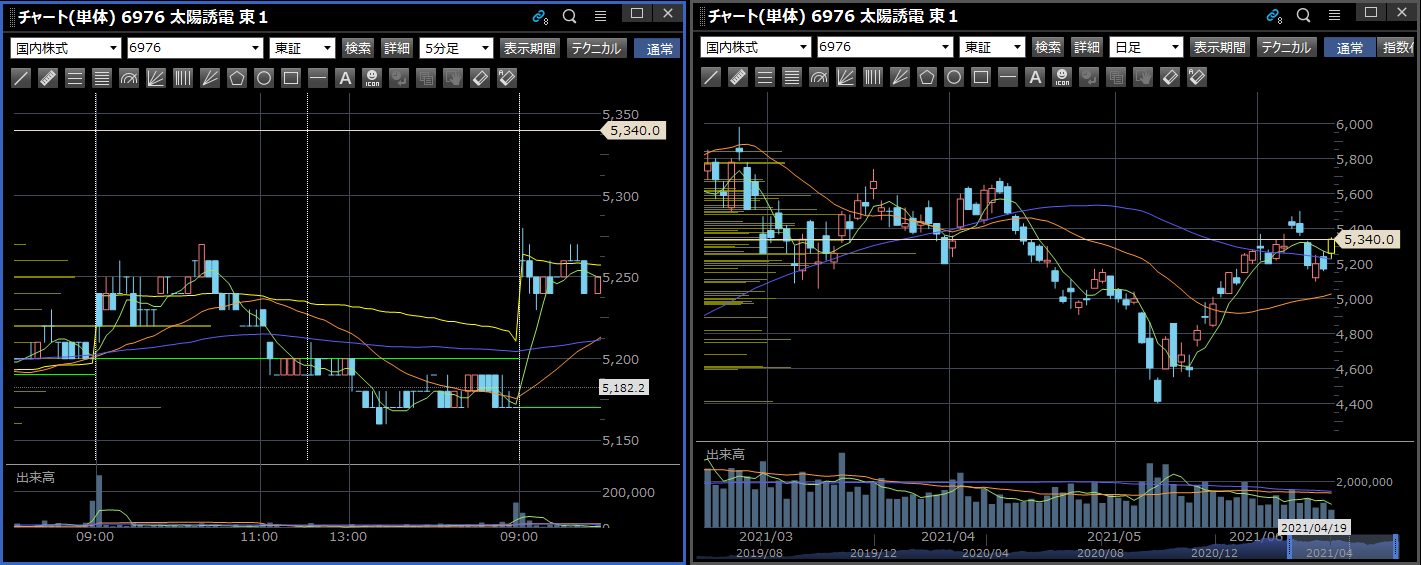Choose the pentagon shape tool in the left chart

pyautogui.click(x=236, y=78)
